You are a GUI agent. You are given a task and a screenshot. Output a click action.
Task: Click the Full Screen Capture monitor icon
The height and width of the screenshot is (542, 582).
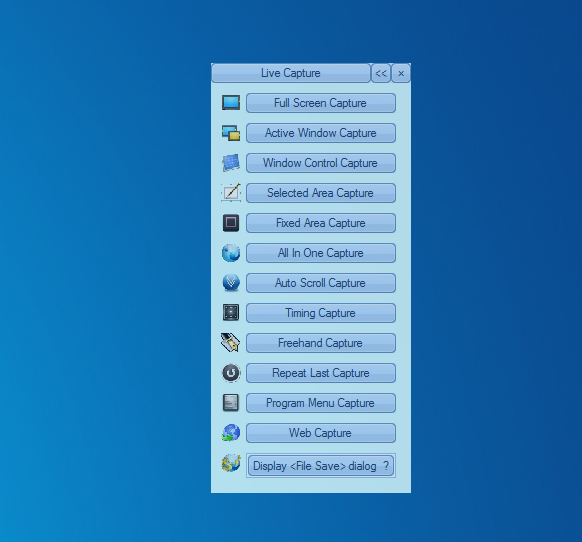[231, 103]
